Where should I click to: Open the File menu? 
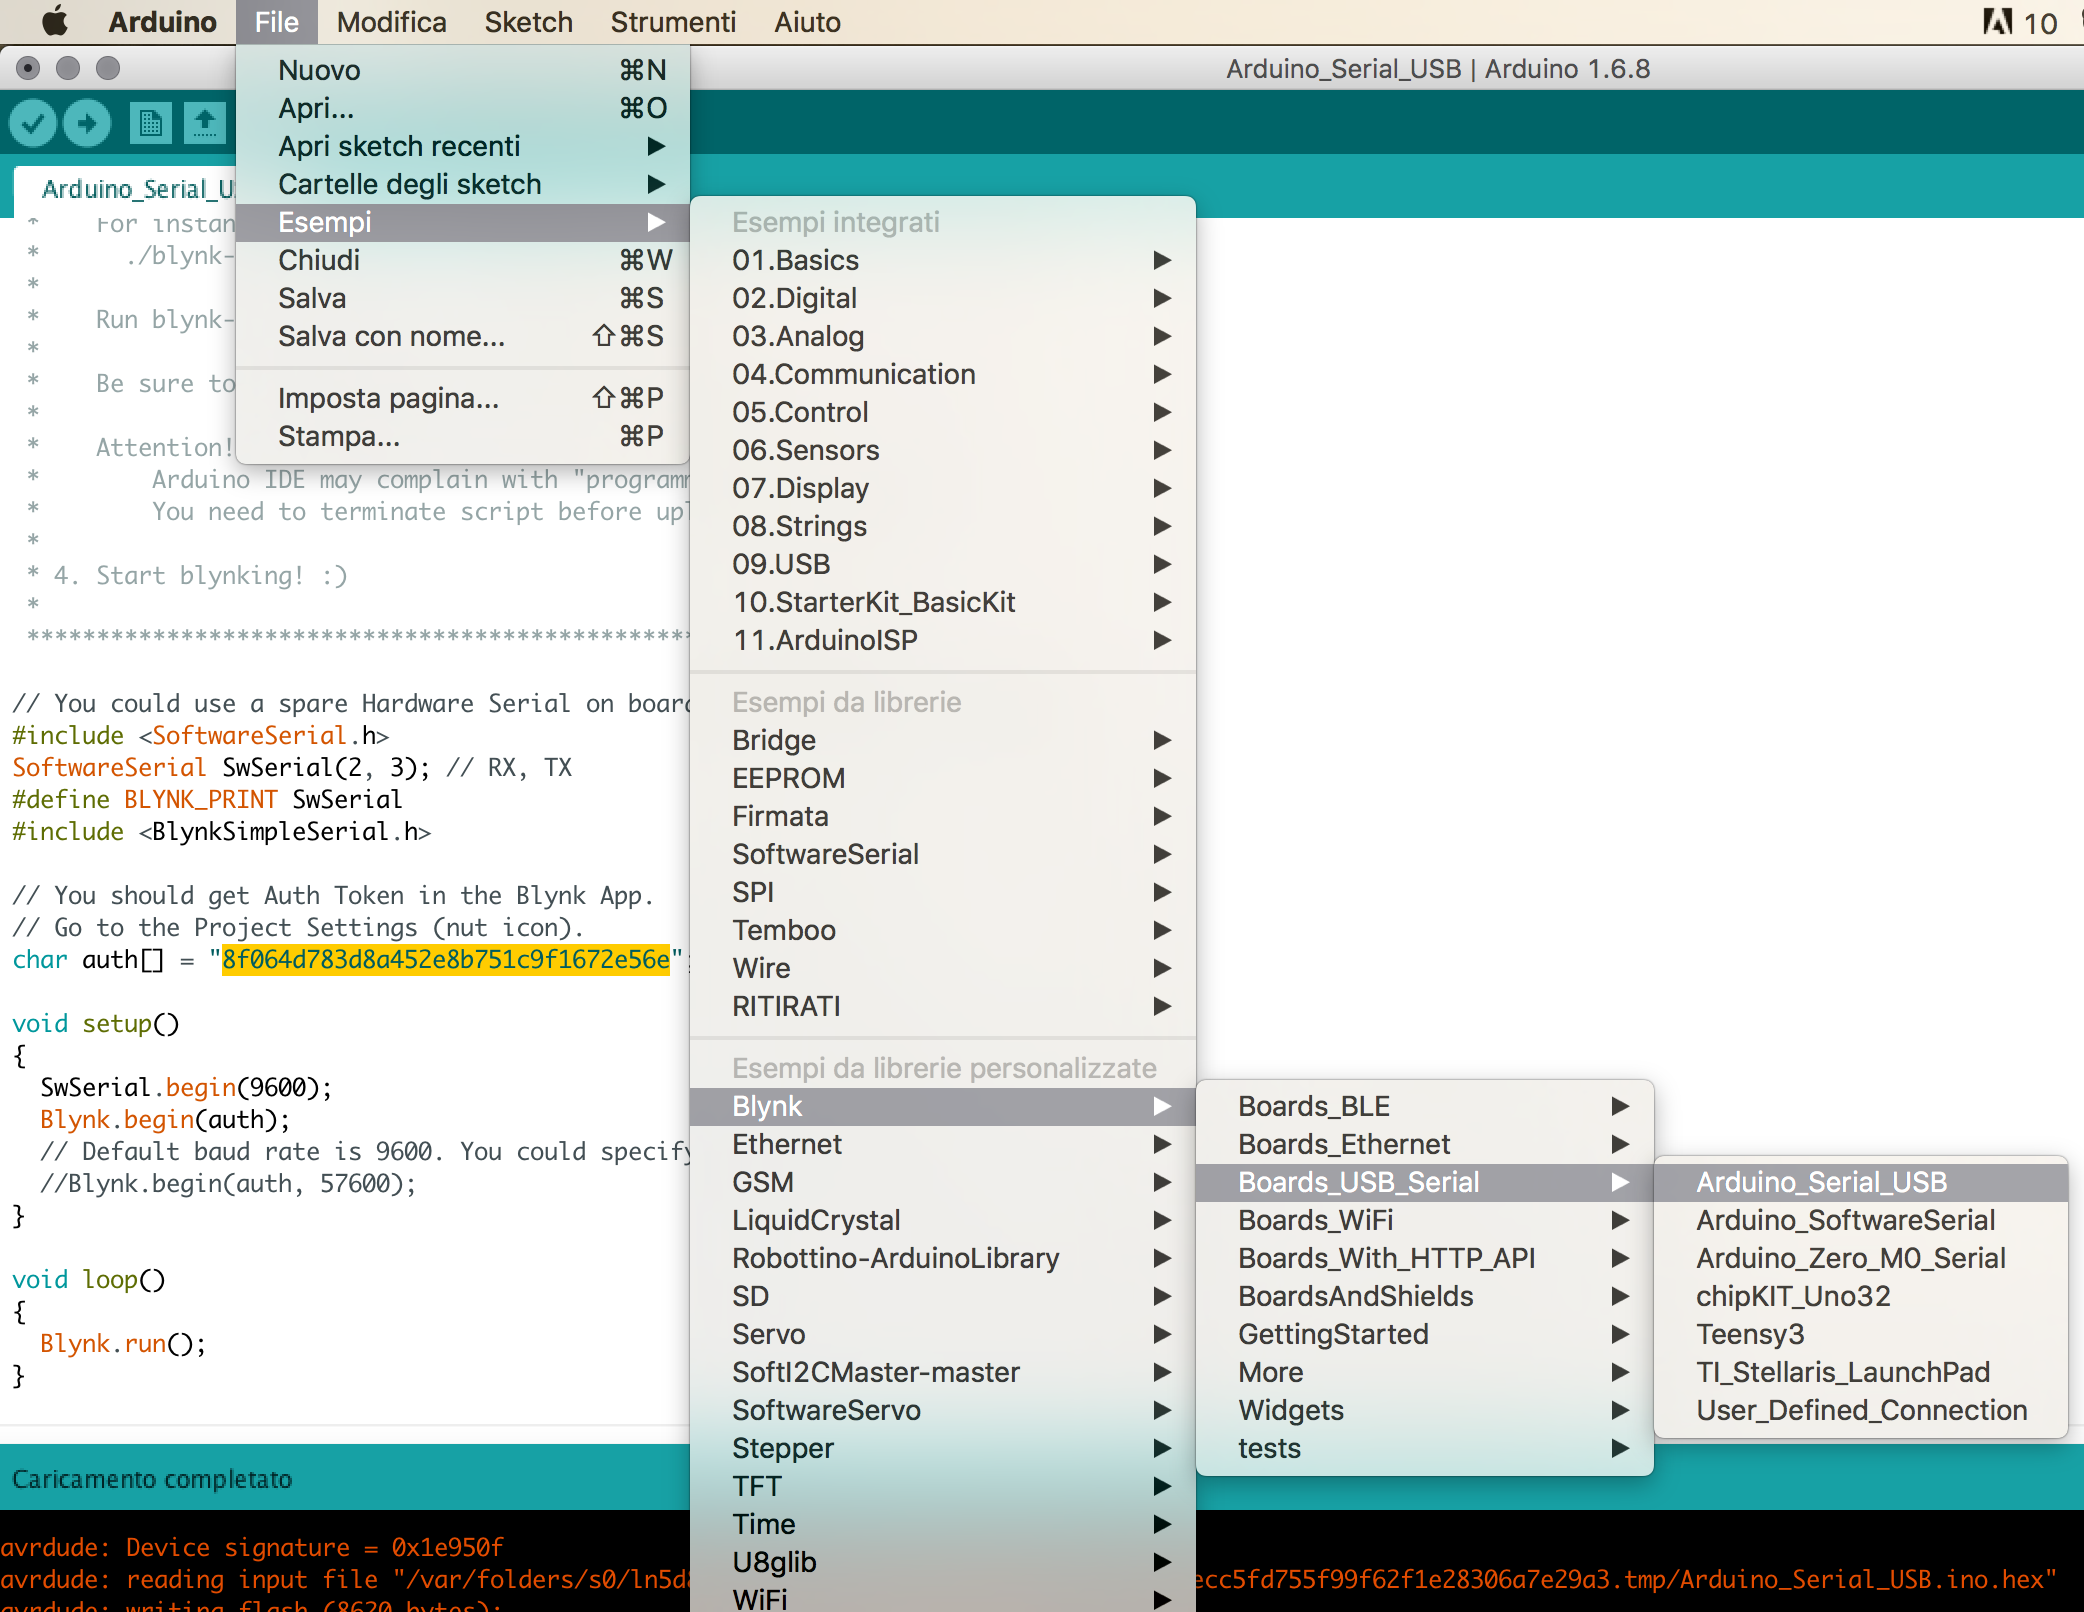pyautogui.click(x=277, y=22)
